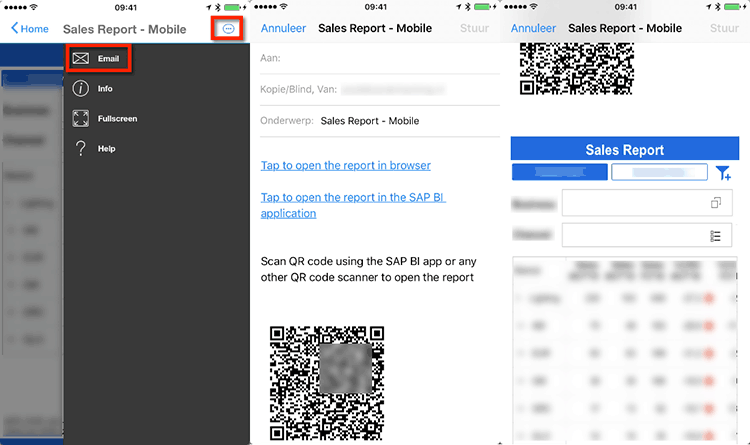Image resolution: width=750 pixels, height=445 pixels.
Task: Open the list icon in second filter box
Action: pyautogui.click(x=716, y=236)
